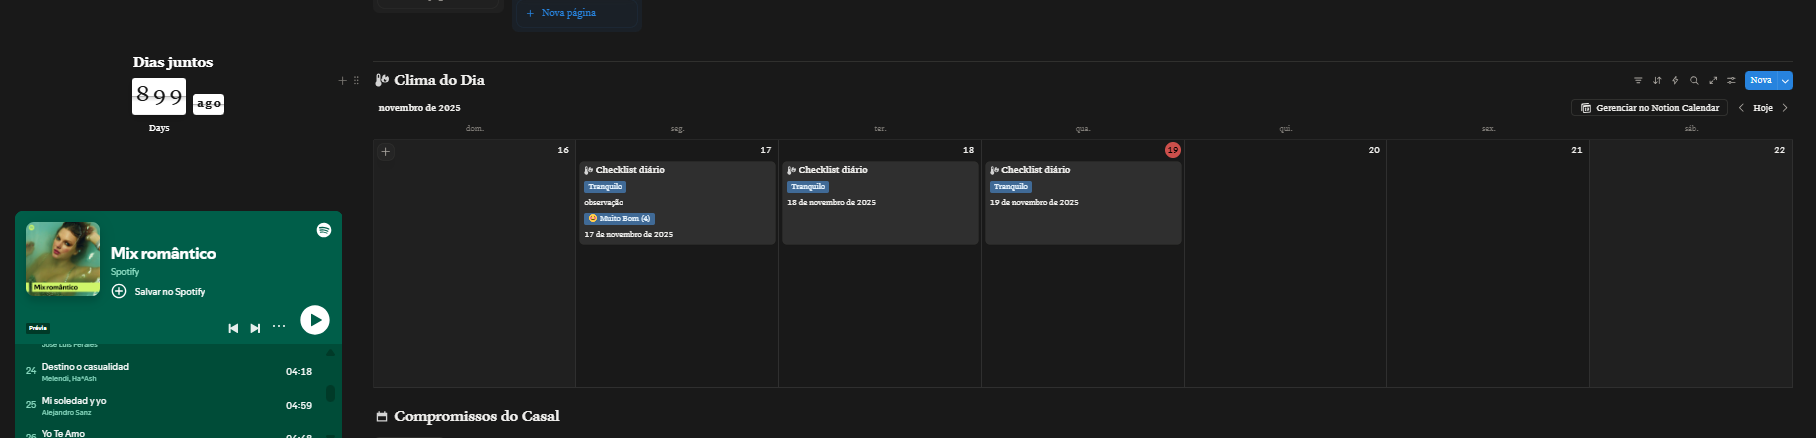Open automations lightning bolt icon

[x=1675, y=80]
